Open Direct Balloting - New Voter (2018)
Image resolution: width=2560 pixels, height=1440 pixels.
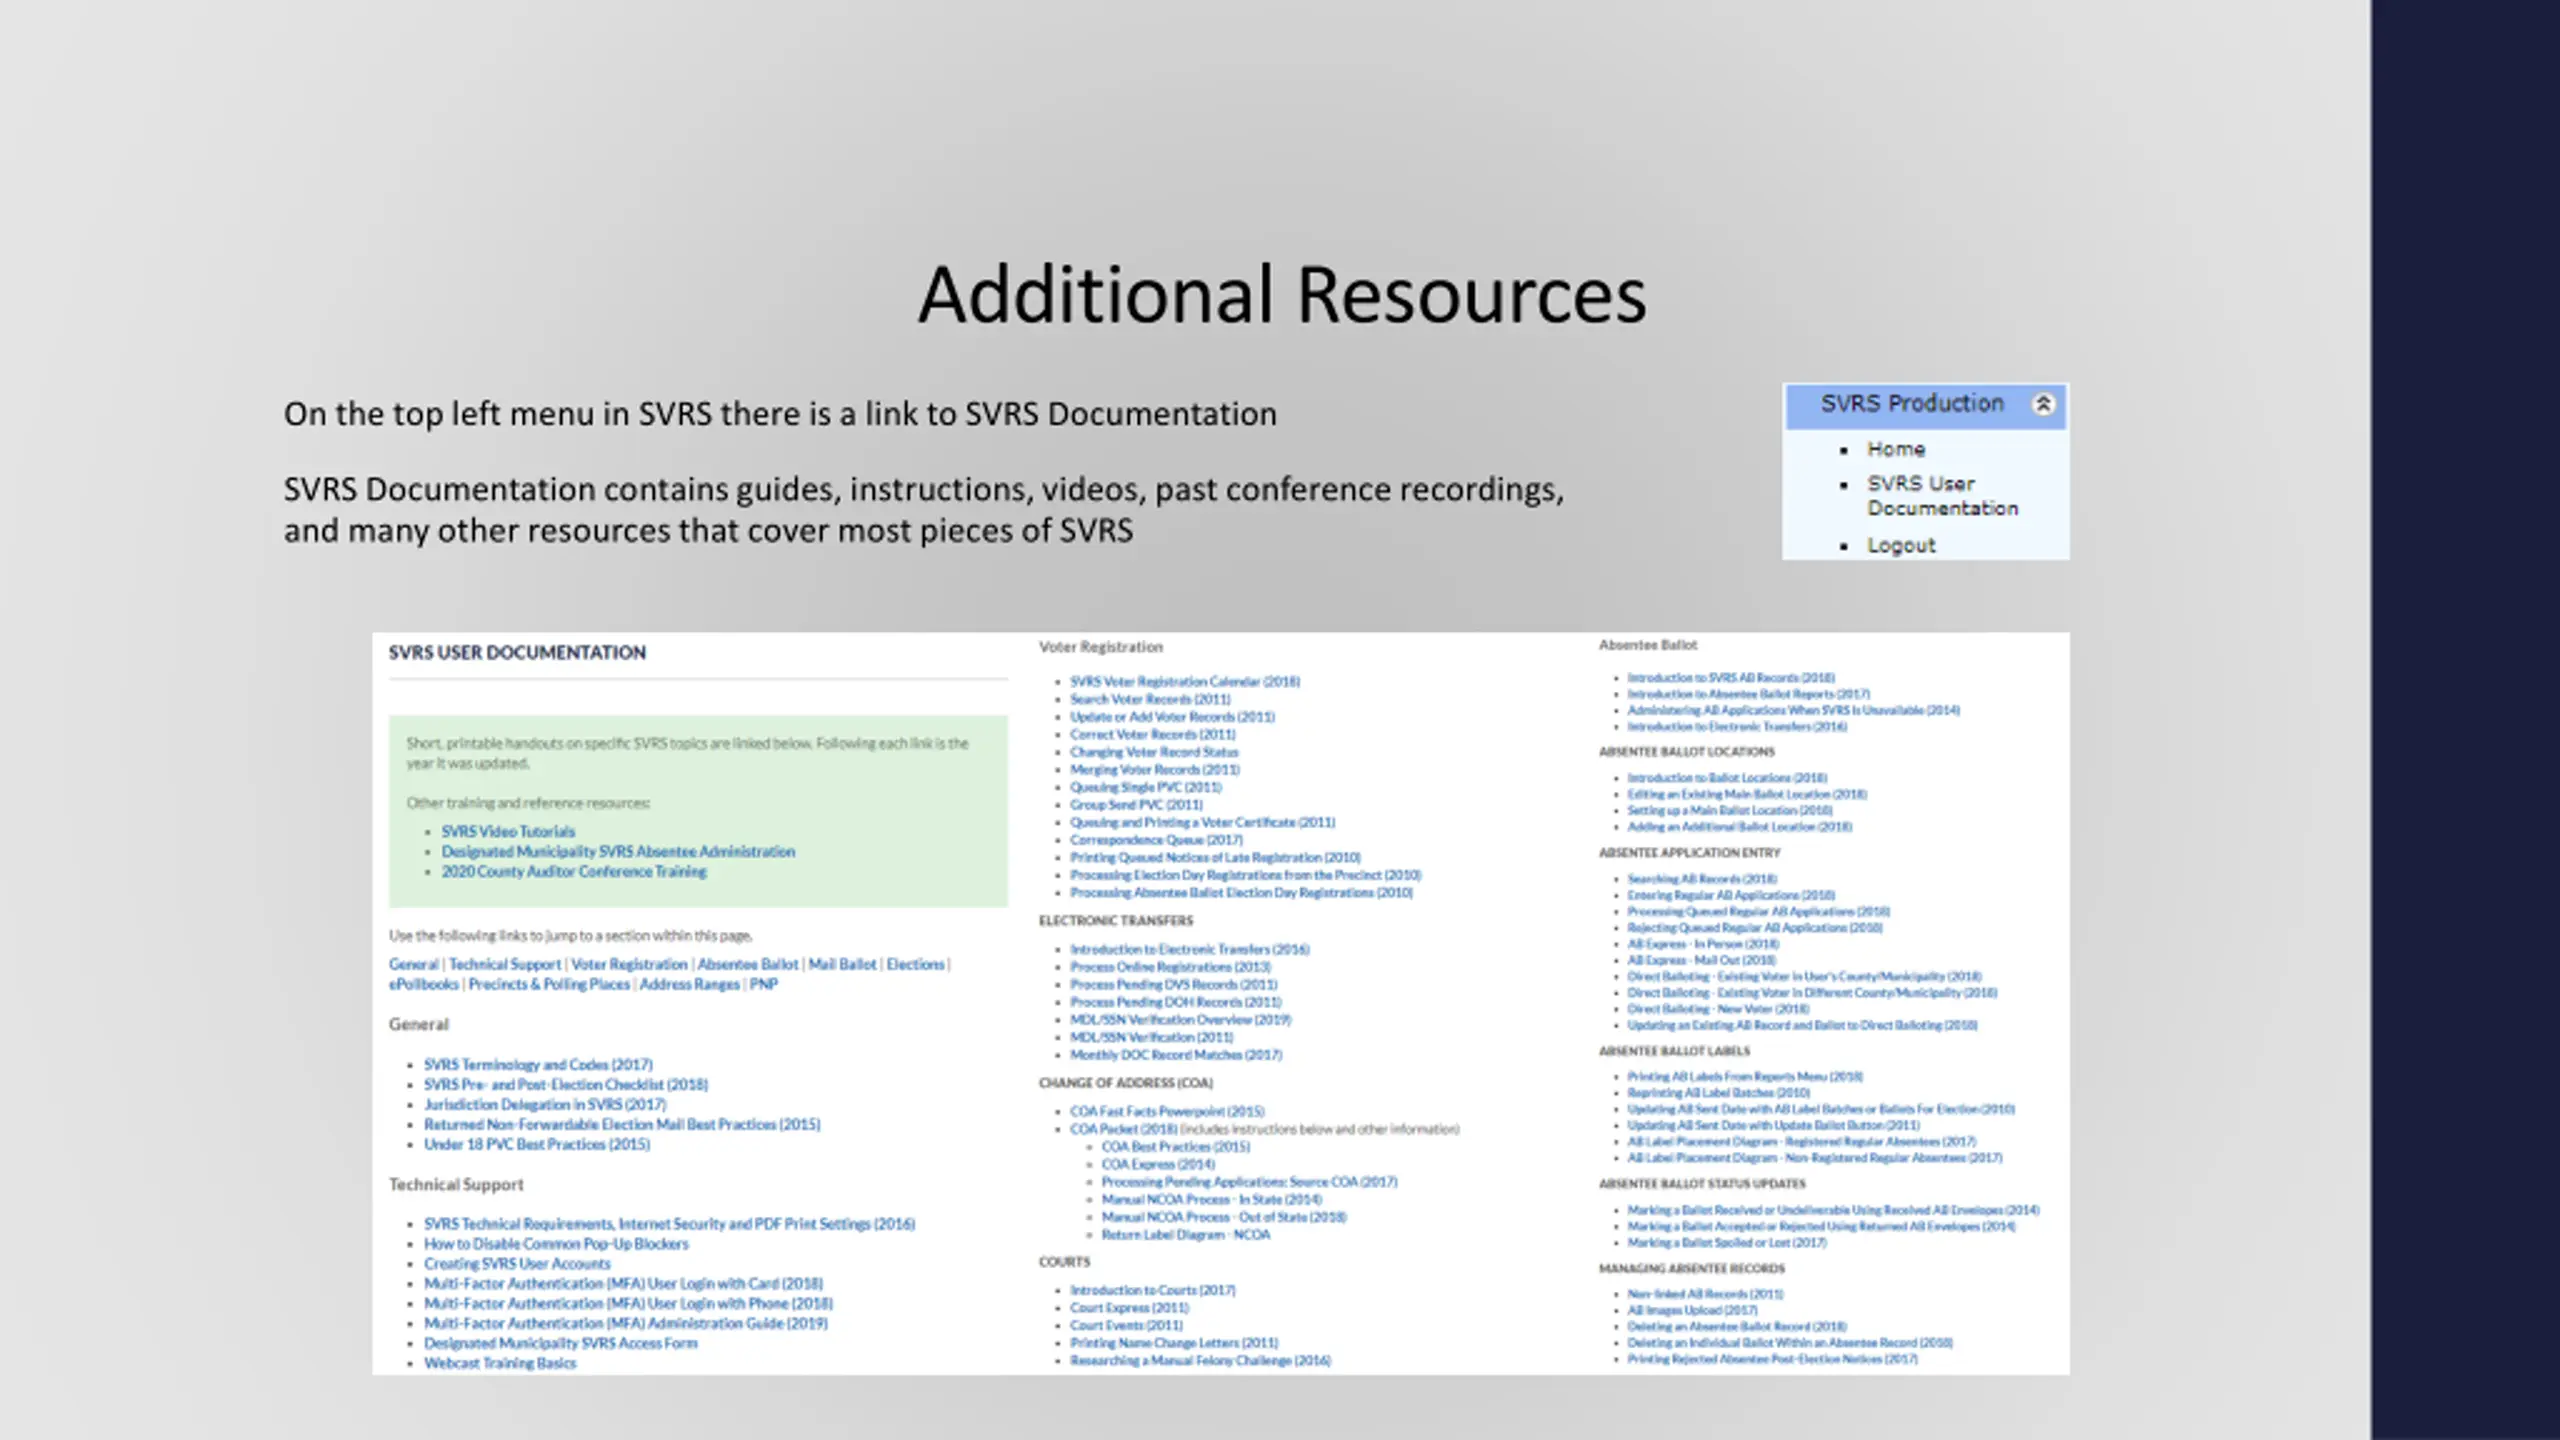(x=1718, y=1009)
